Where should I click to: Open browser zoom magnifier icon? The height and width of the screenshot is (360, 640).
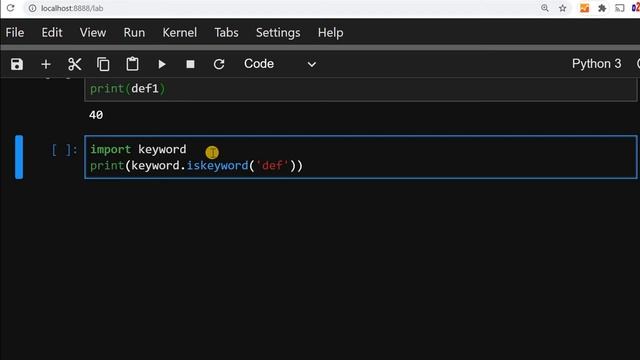[544, 8]
